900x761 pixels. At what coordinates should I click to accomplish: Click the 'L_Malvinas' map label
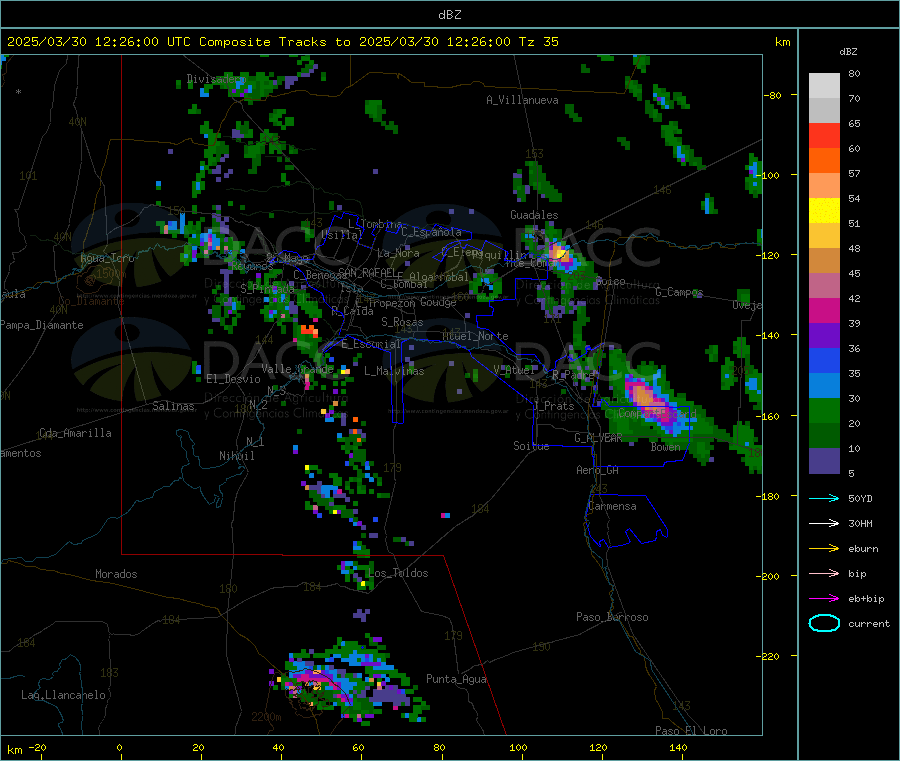[x=394, y=371]
